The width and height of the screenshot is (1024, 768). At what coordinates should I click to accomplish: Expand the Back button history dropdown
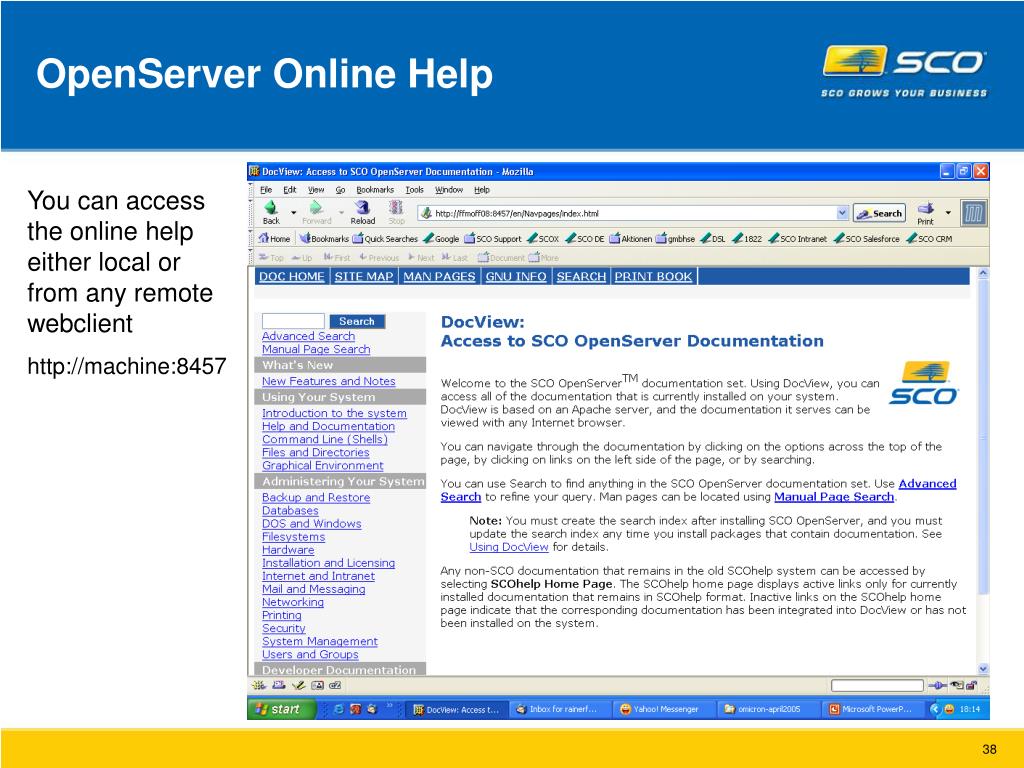tap(293, 212)
